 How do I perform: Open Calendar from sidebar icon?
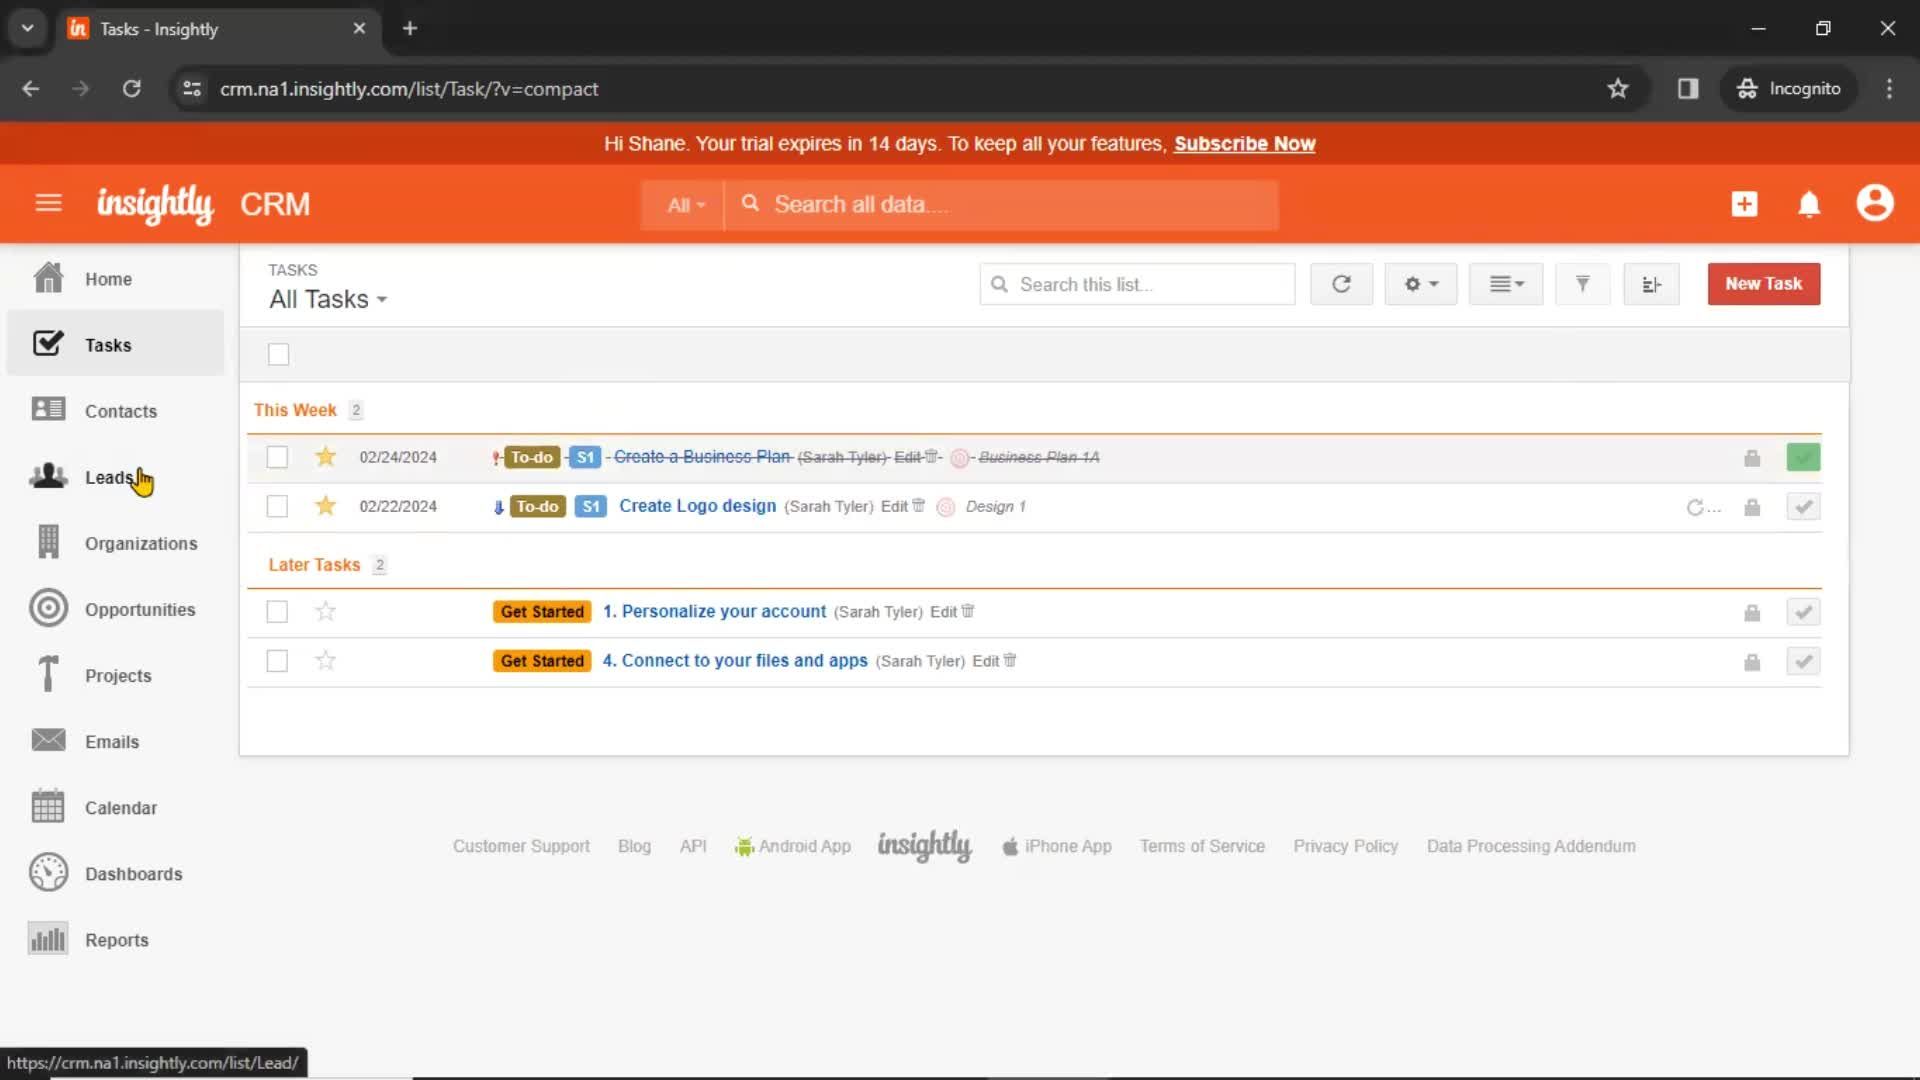(47, 806)
